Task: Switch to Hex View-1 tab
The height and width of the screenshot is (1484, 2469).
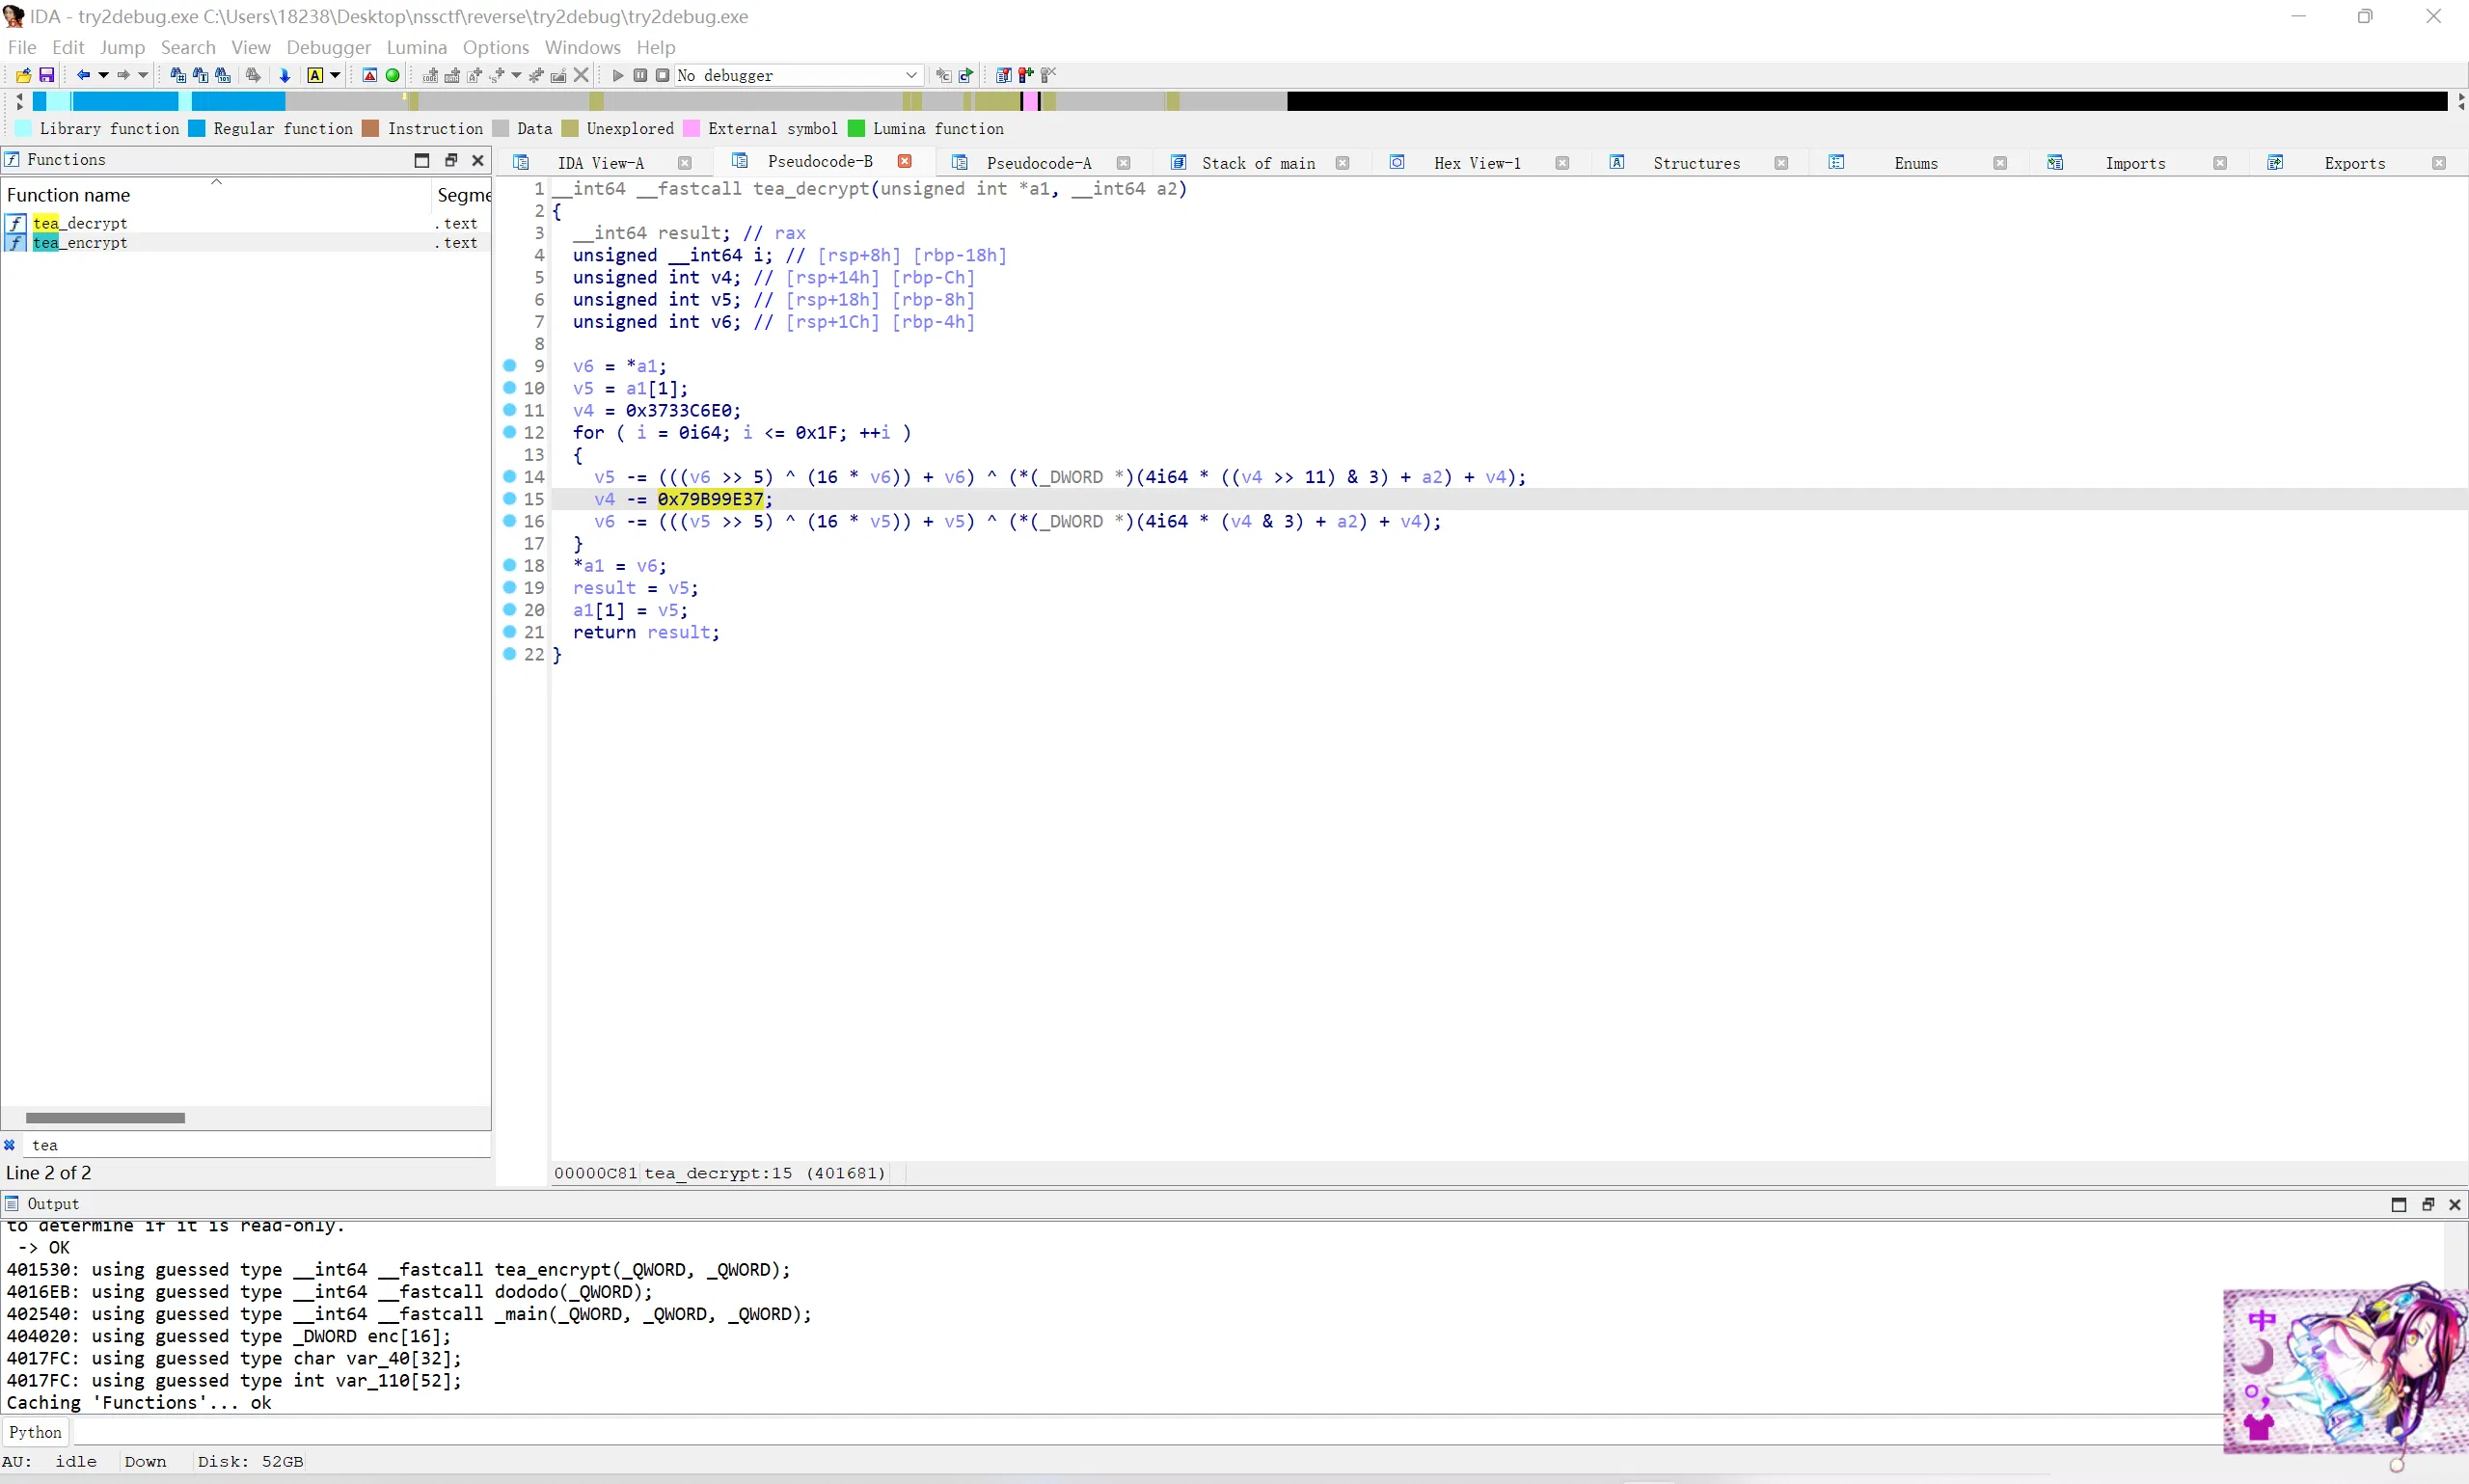Action: 1477,162
